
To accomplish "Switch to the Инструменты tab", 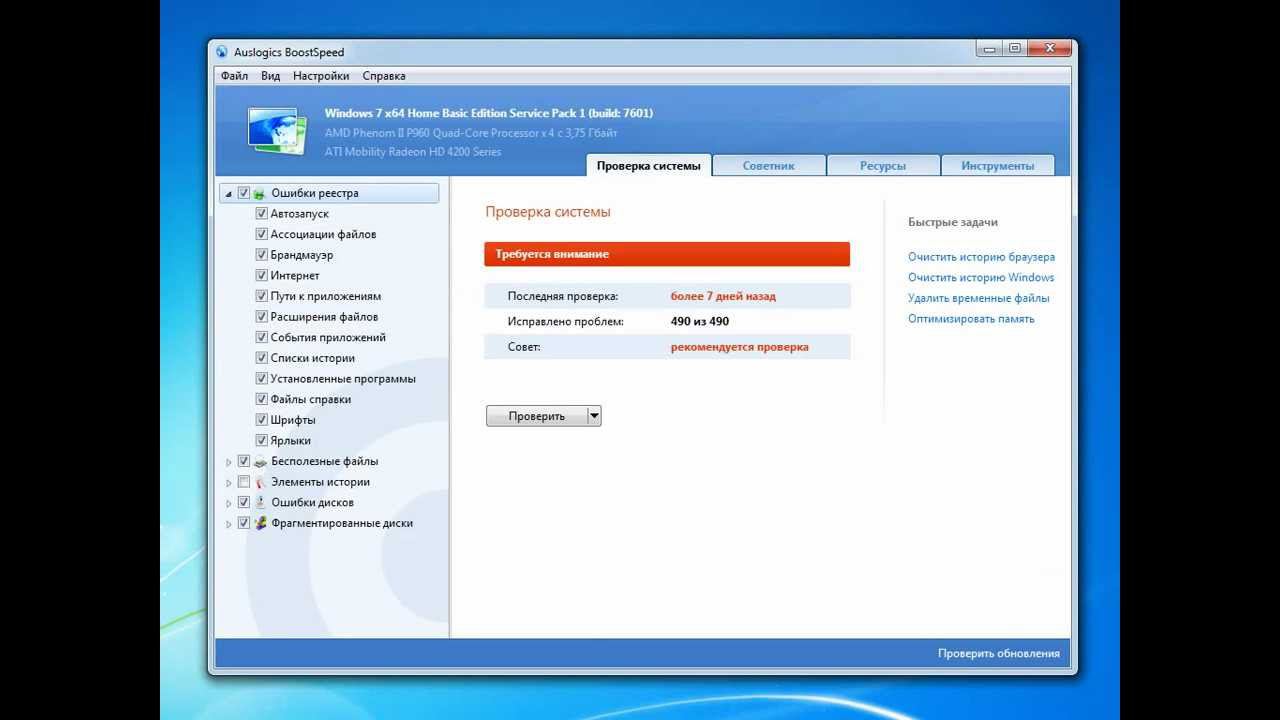I will pos(997,166).
